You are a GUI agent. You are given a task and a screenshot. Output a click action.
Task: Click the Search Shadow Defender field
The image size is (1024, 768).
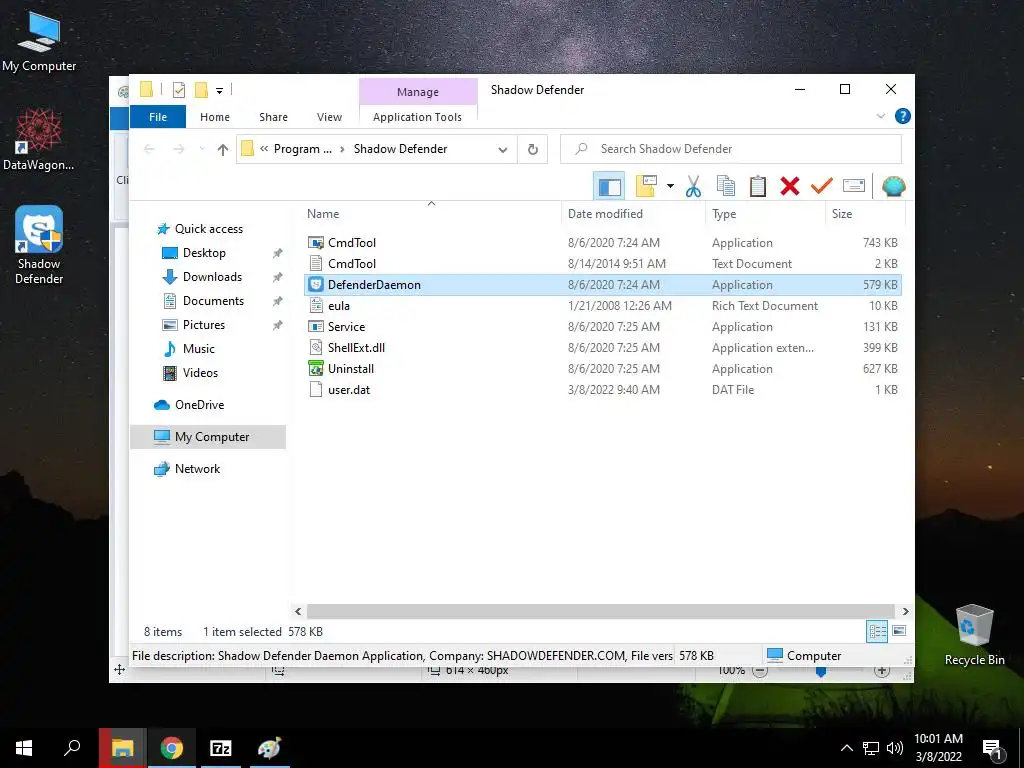tap(731, 149)
